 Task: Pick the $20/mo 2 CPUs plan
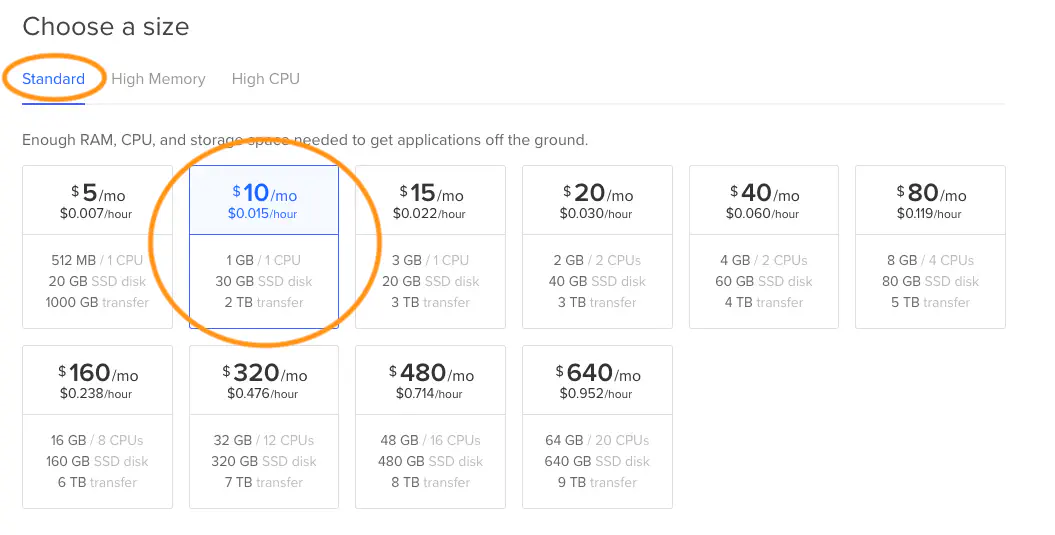[597, 246]
